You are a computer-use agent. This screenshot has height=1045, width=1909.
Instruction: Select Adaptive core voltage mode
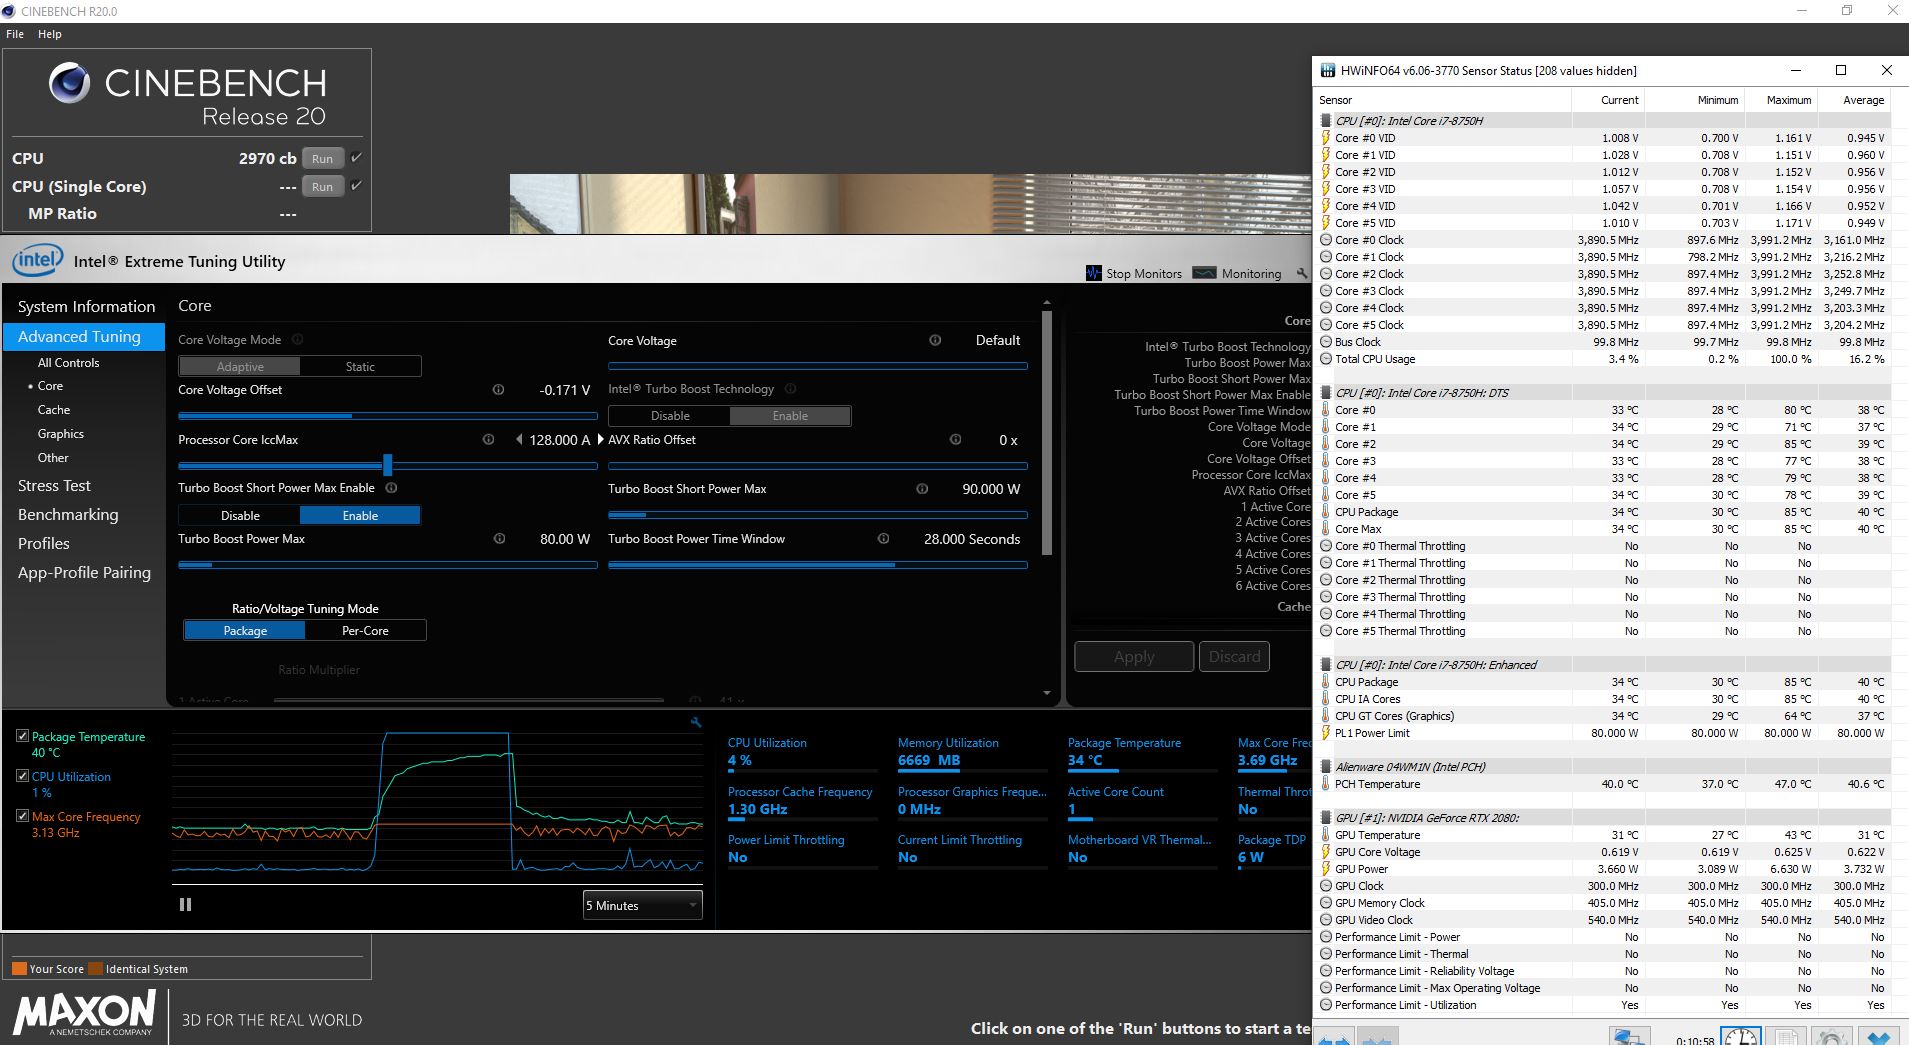tap(240, 367)
